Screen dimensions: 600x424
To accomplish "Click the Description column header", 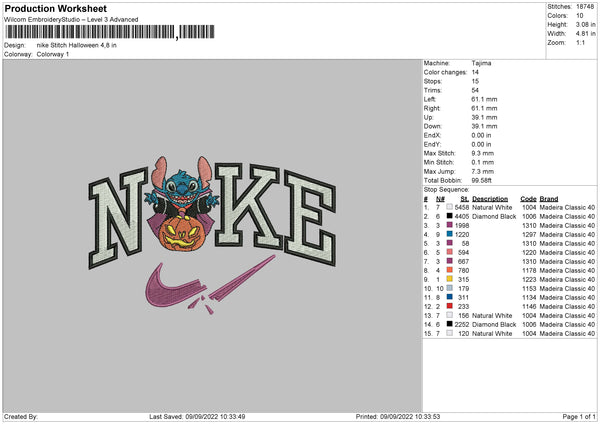I will click(x=490, y=199).
